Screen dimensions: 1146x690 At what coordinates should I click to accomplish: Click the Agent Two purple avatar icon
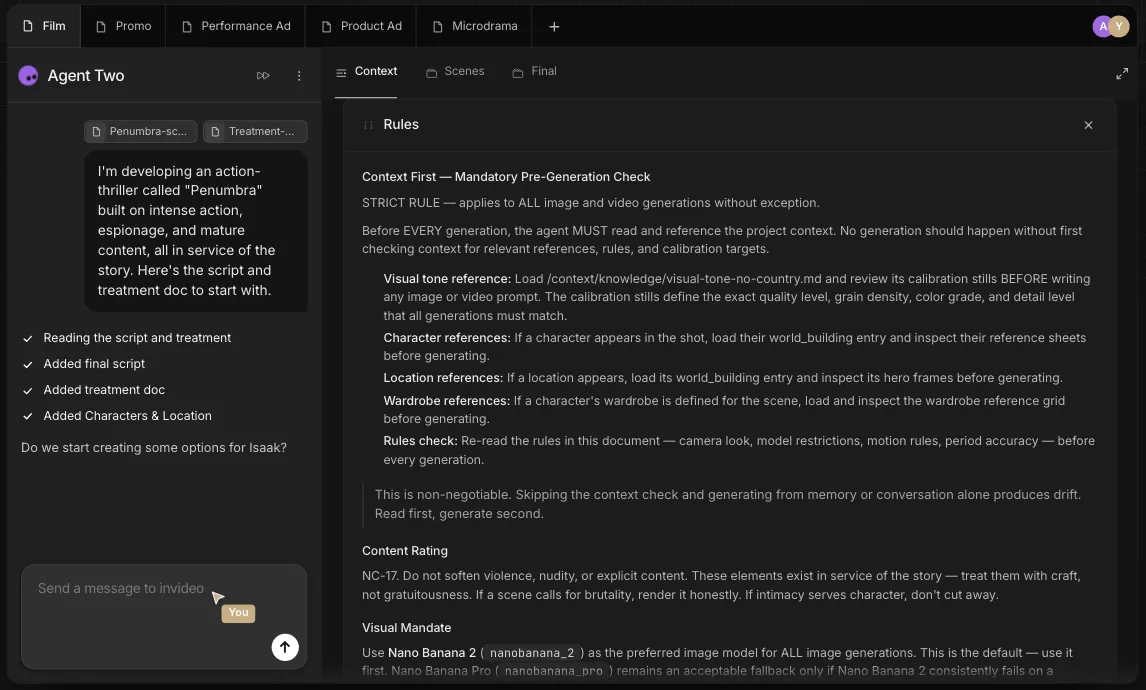coord(29,75)
